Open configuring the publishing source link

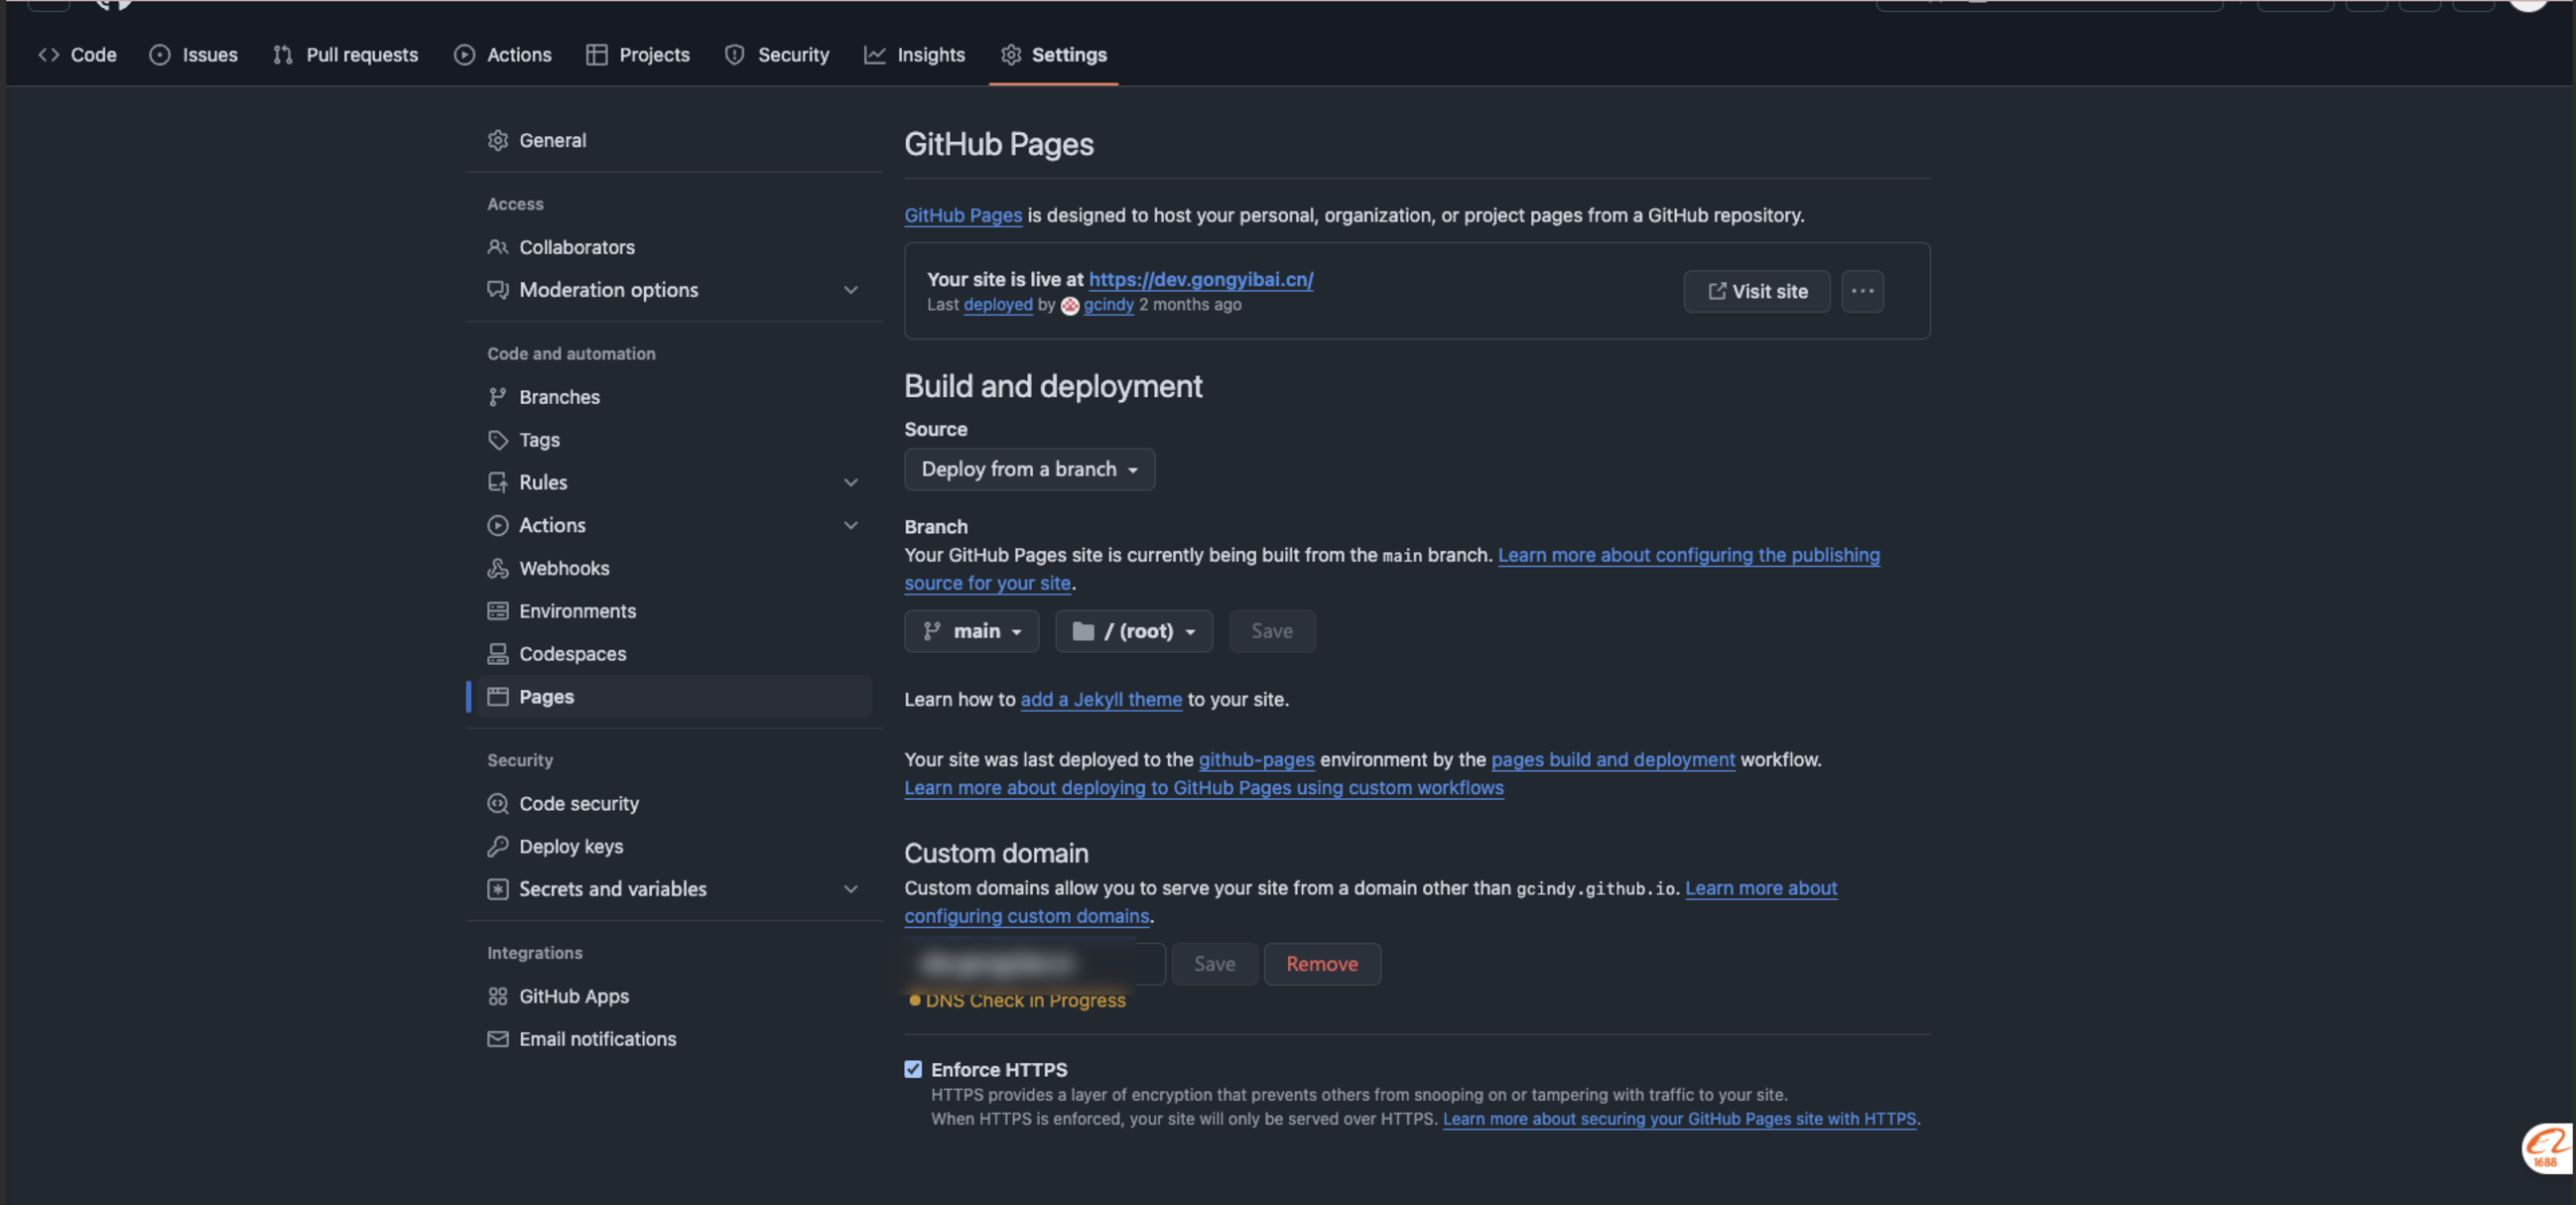[1689, 555]
